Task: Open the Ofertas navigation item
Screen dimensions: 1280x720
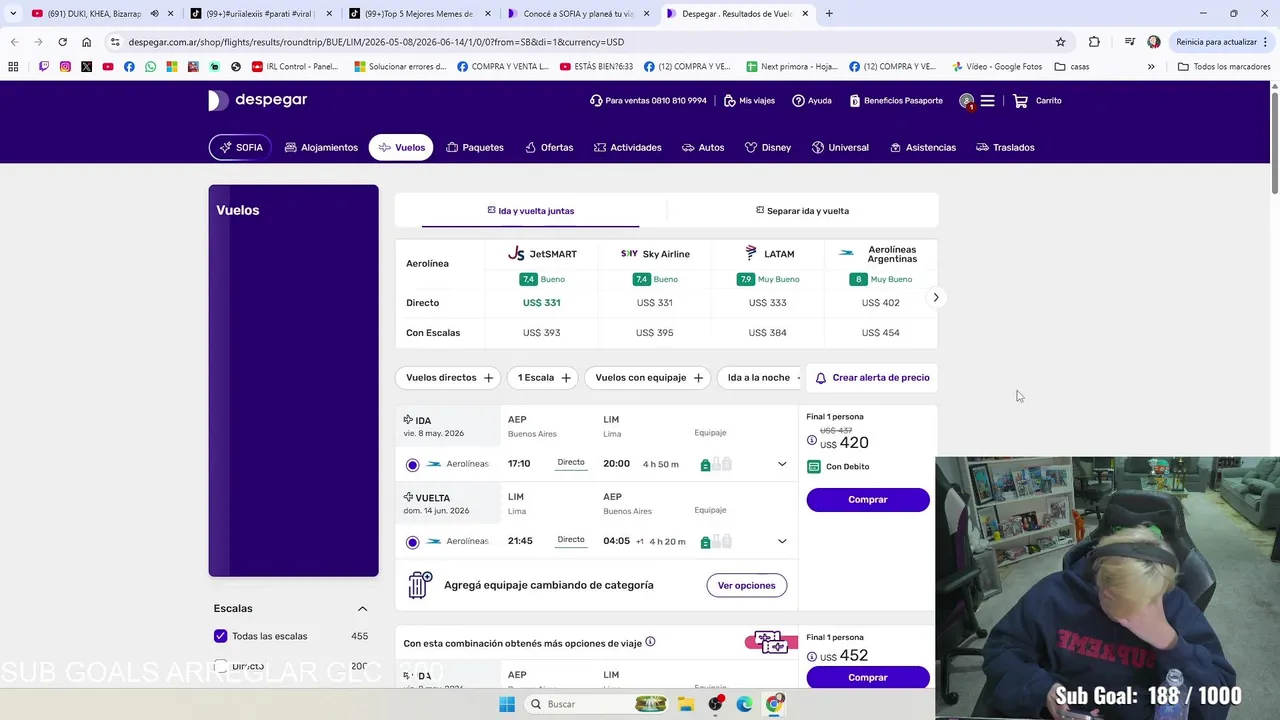Action: pyautogui.click(x=549, y=147)
